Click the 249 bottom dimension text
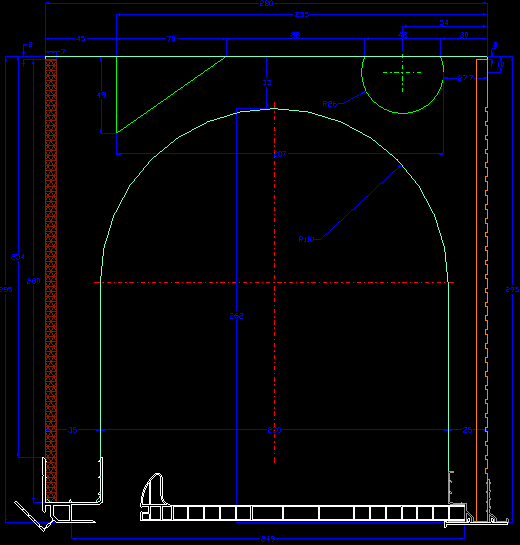 coord(268,539)
